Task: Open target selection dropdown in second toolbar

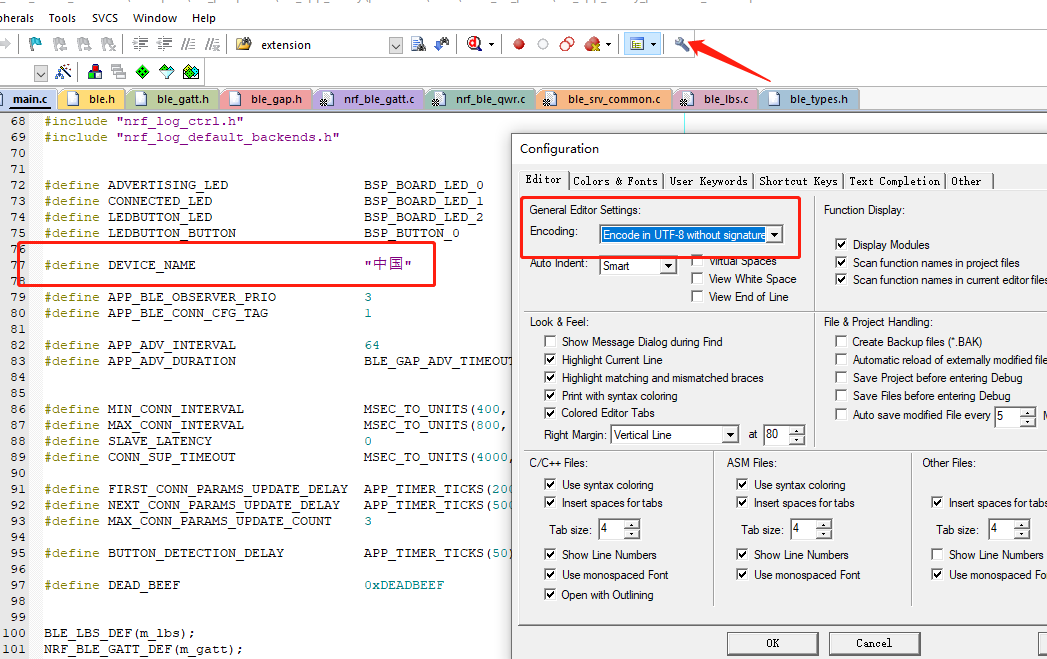Action: 41,73
